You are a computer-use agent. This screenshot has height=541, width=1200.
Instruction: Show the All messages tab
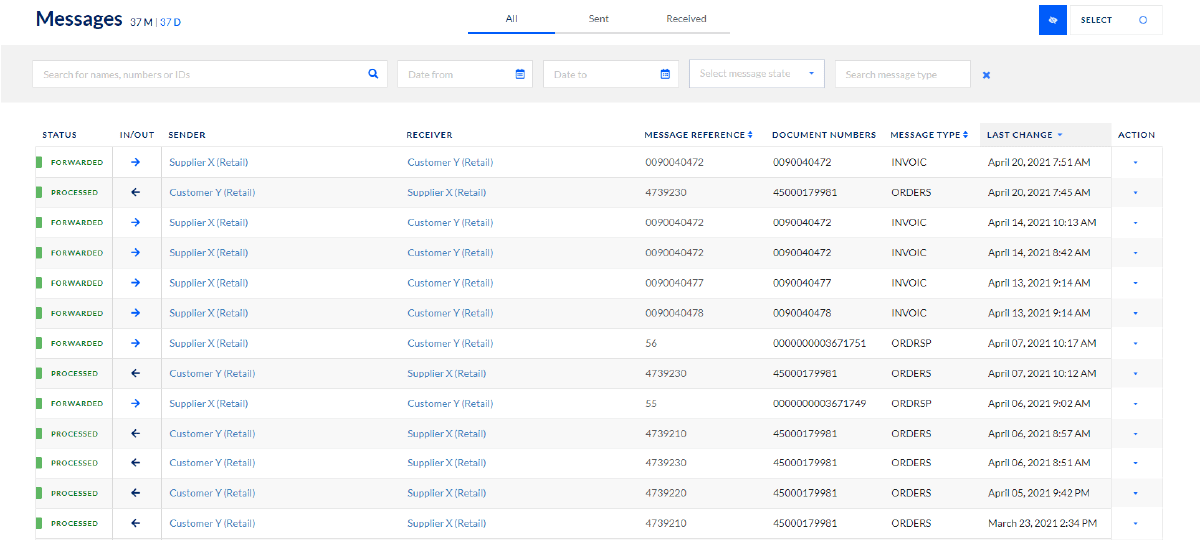[x=511, y=19]
